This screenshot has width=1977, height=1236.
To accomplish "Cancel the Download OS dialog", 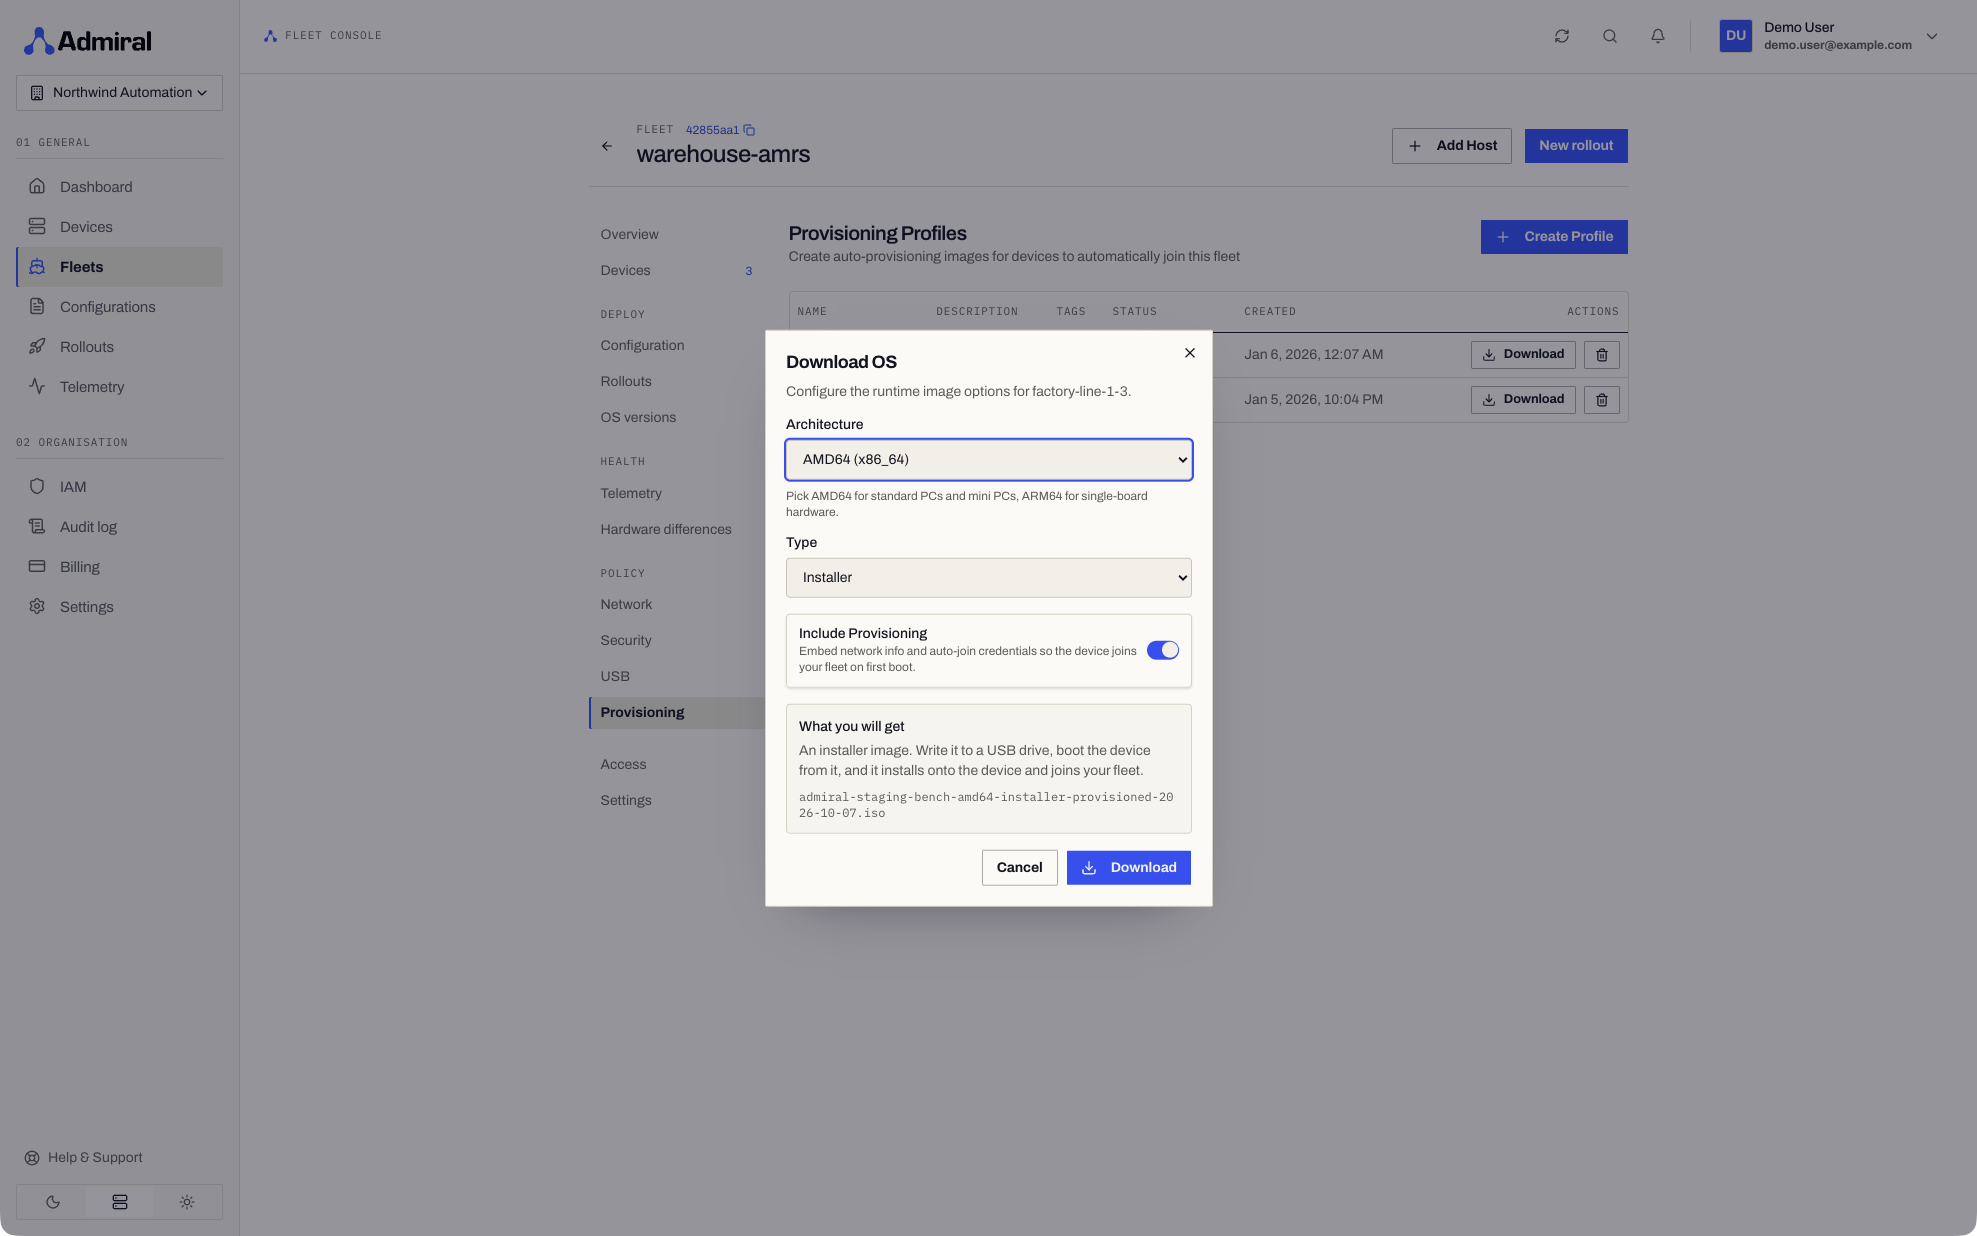I will (1019, 868).
